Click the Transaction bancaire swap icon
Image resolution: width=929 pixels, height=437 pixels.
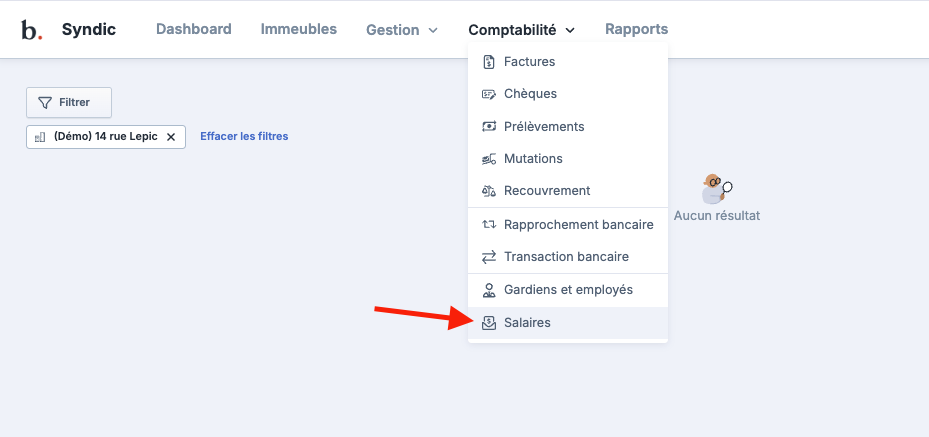coord(489,257)
